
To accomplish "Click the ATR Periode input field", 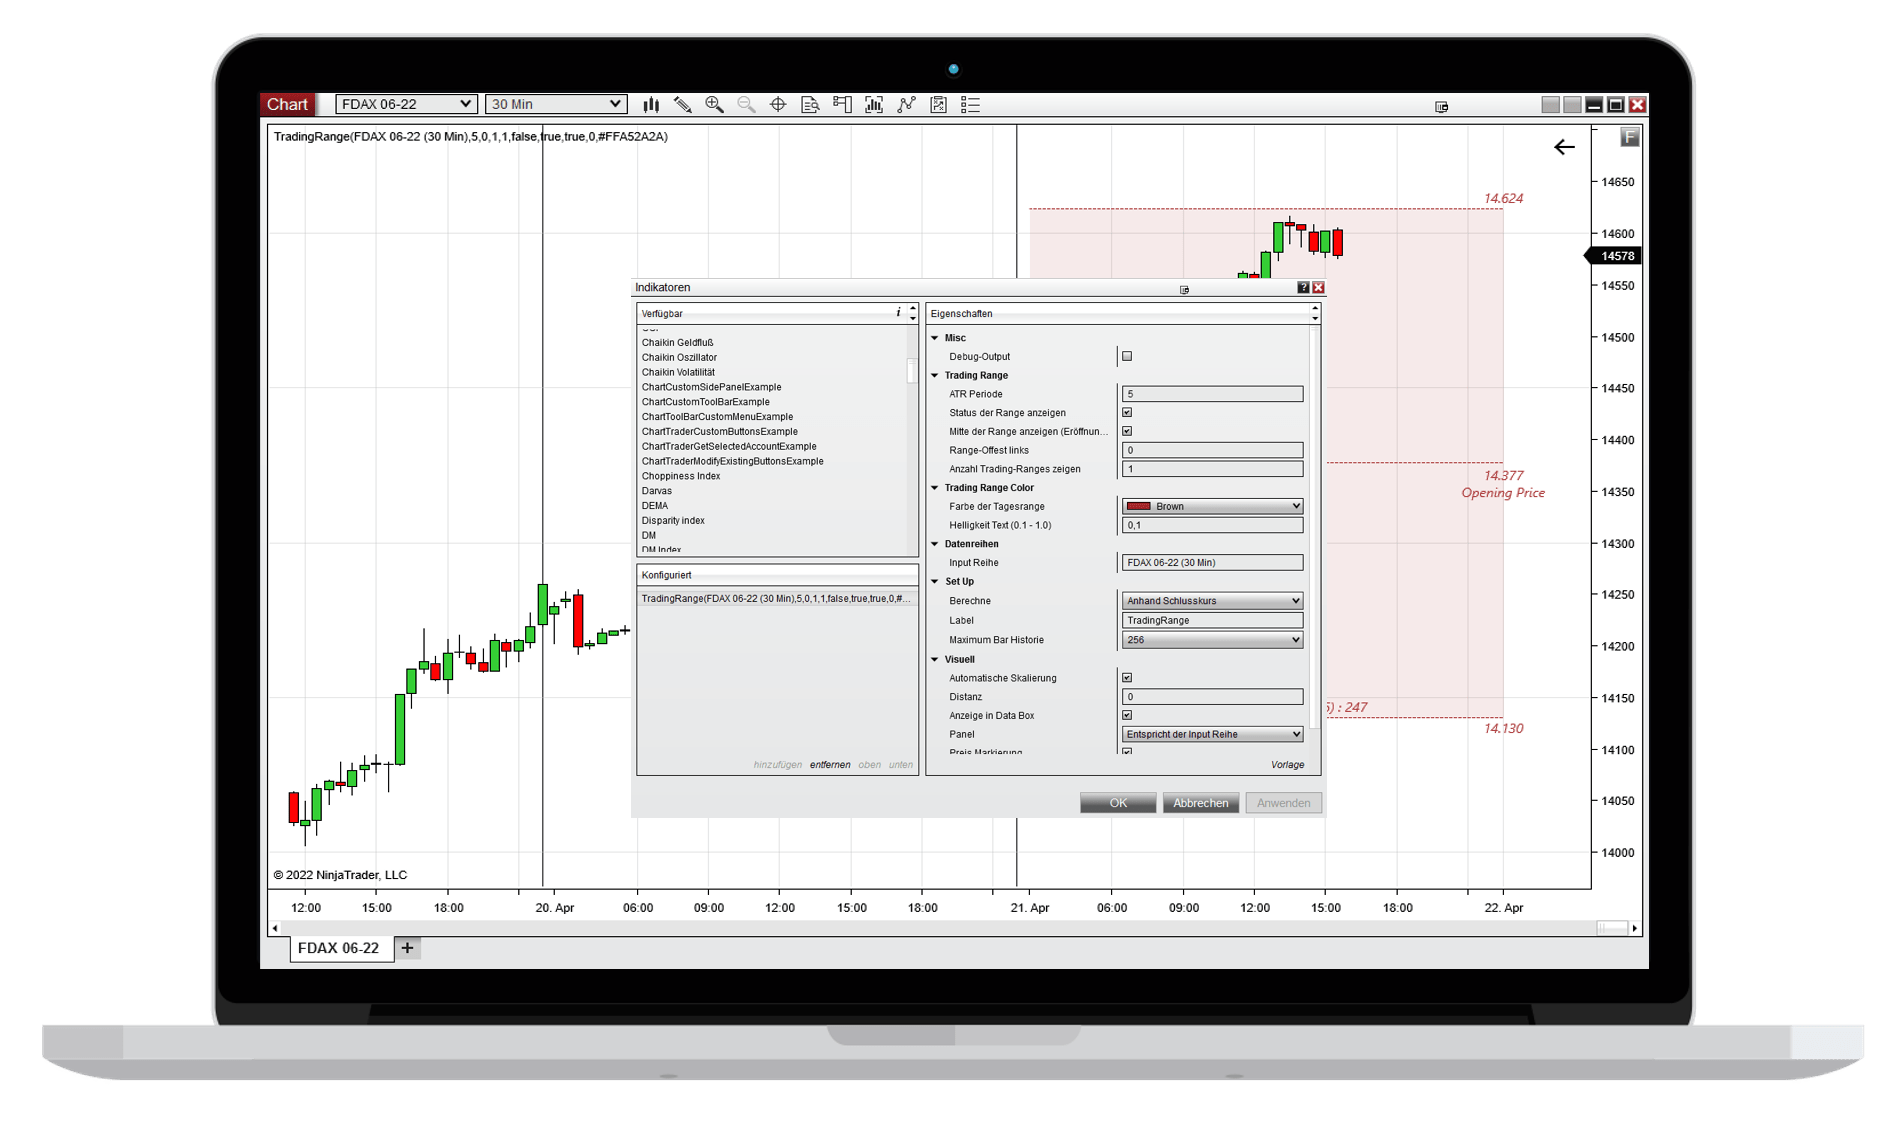I will [x=1211, y=394].
